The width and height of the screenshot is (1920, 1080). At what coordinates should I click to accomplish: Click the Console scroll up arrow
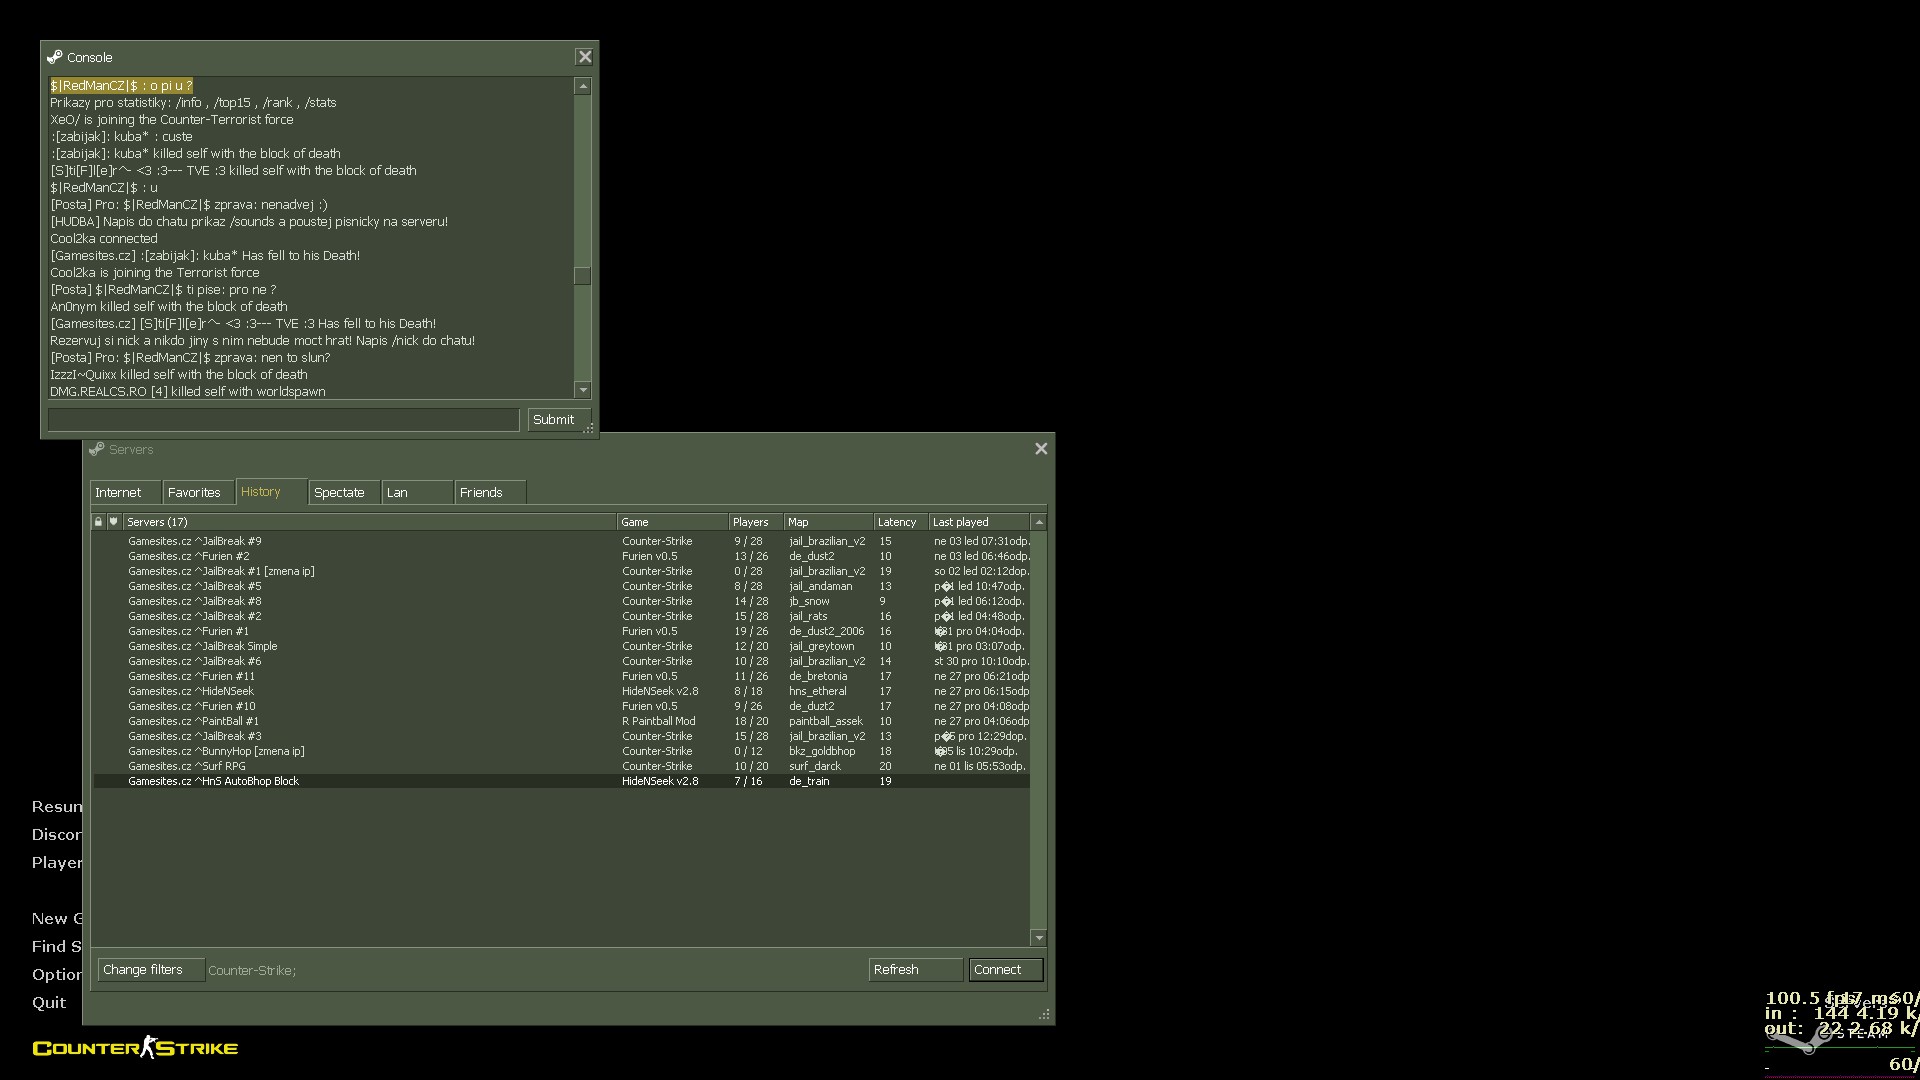click(583, 87)
